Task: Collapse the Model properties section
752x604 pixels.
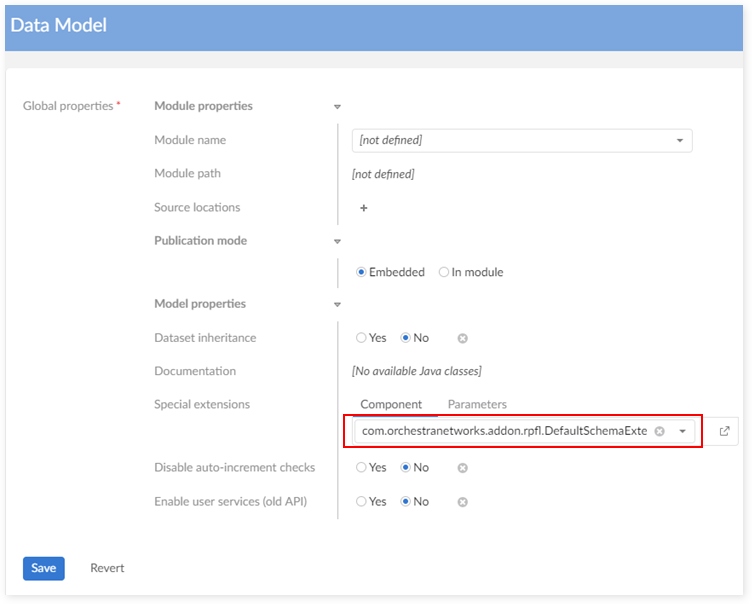Action: (x=337, y=304)
